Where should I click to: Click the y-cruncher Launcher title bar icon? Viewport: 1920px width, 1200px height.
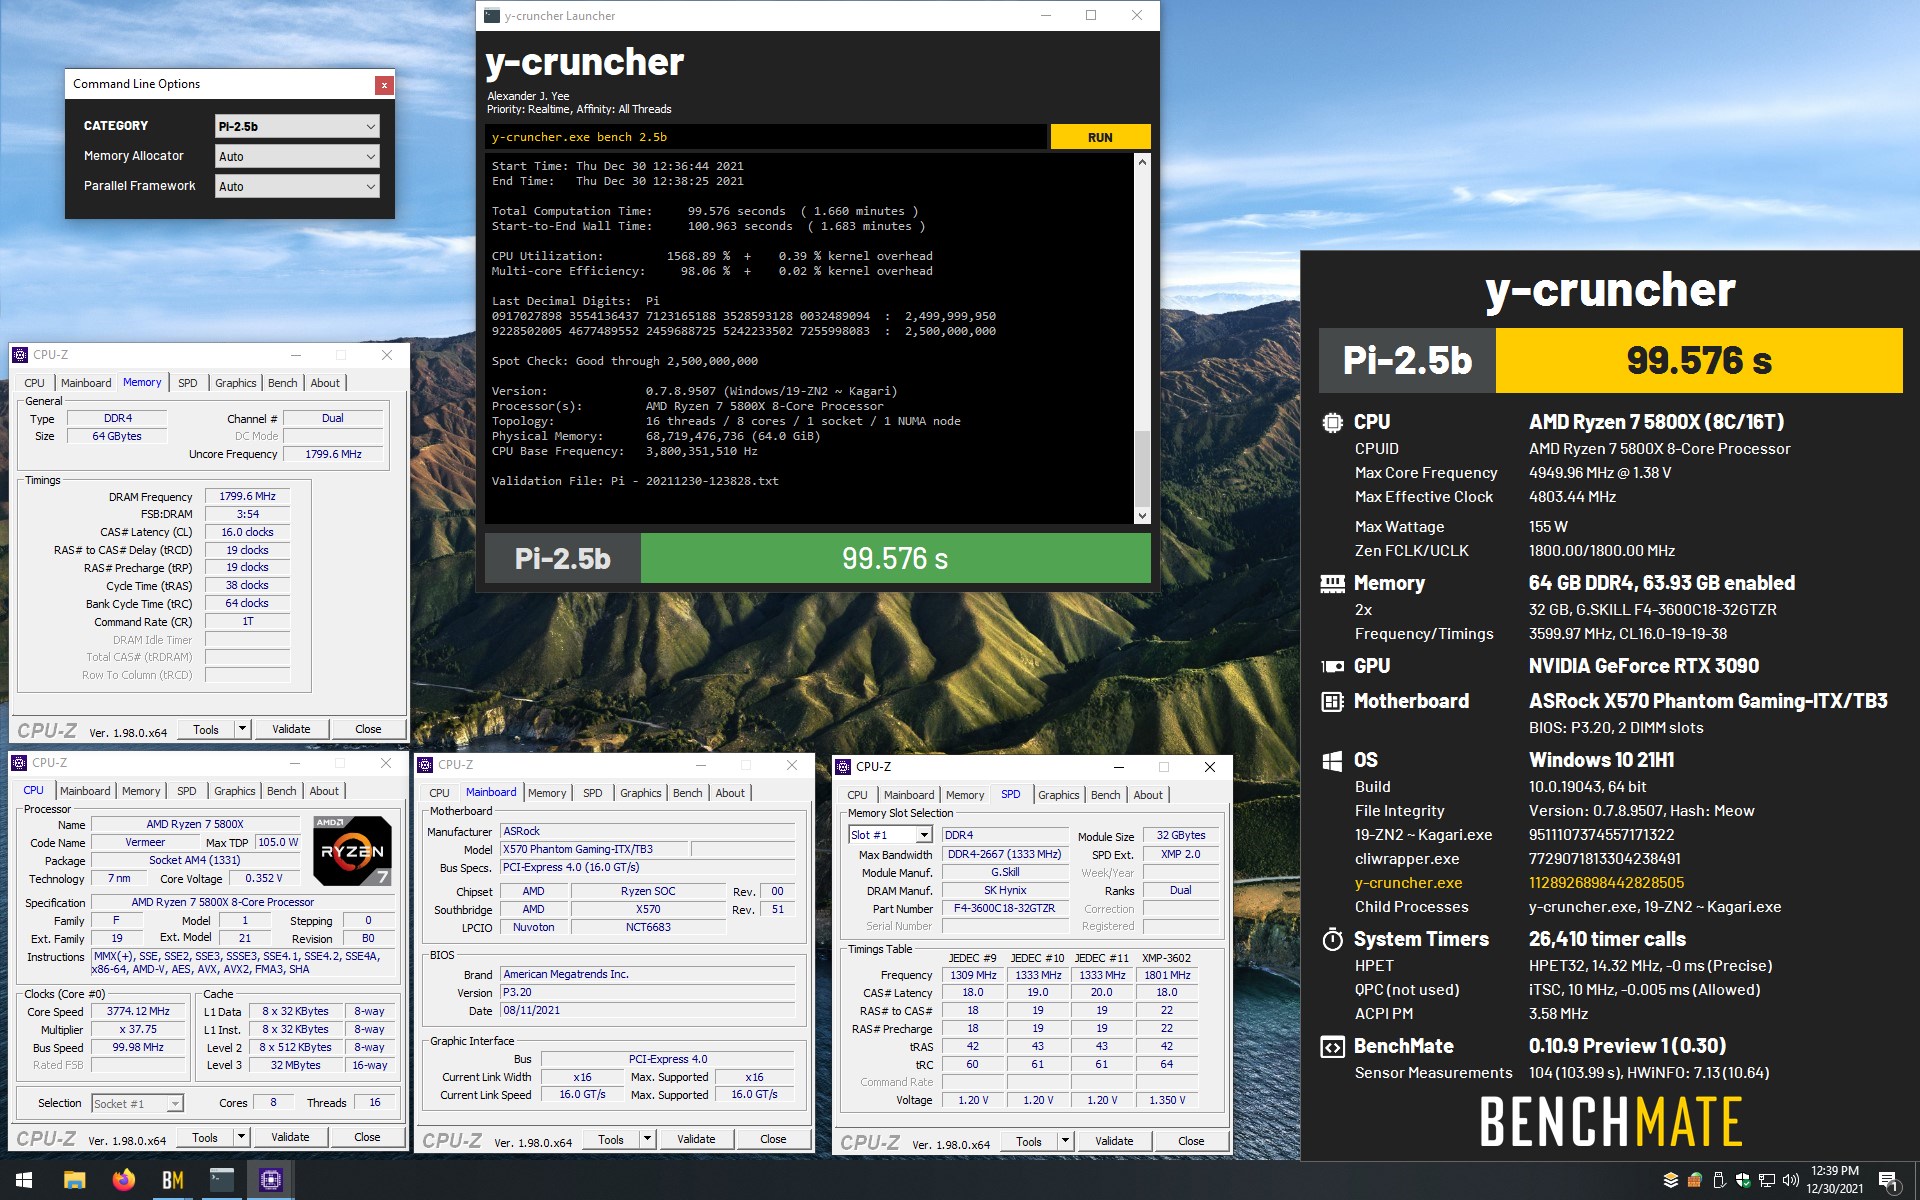[x=492, y=15]
